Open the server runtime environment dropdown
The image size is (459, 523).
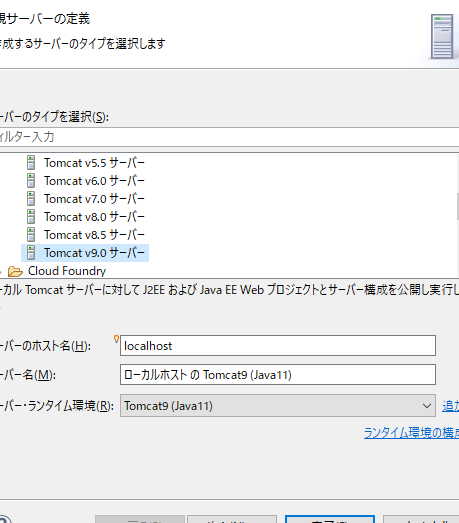point(427,406)
